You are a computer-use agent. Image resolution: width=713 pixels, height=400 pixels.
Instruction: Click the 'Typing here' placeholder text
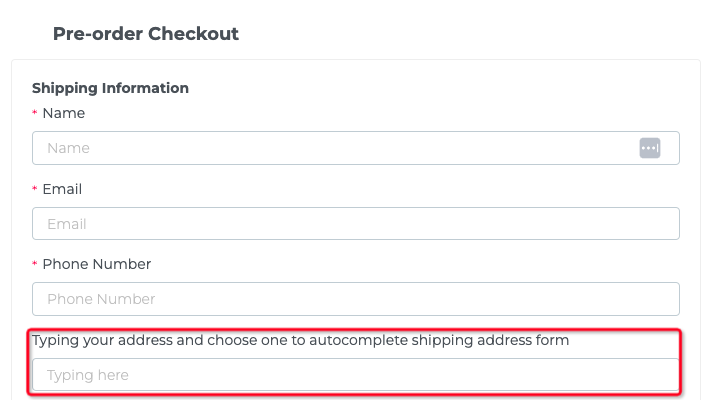88,375
